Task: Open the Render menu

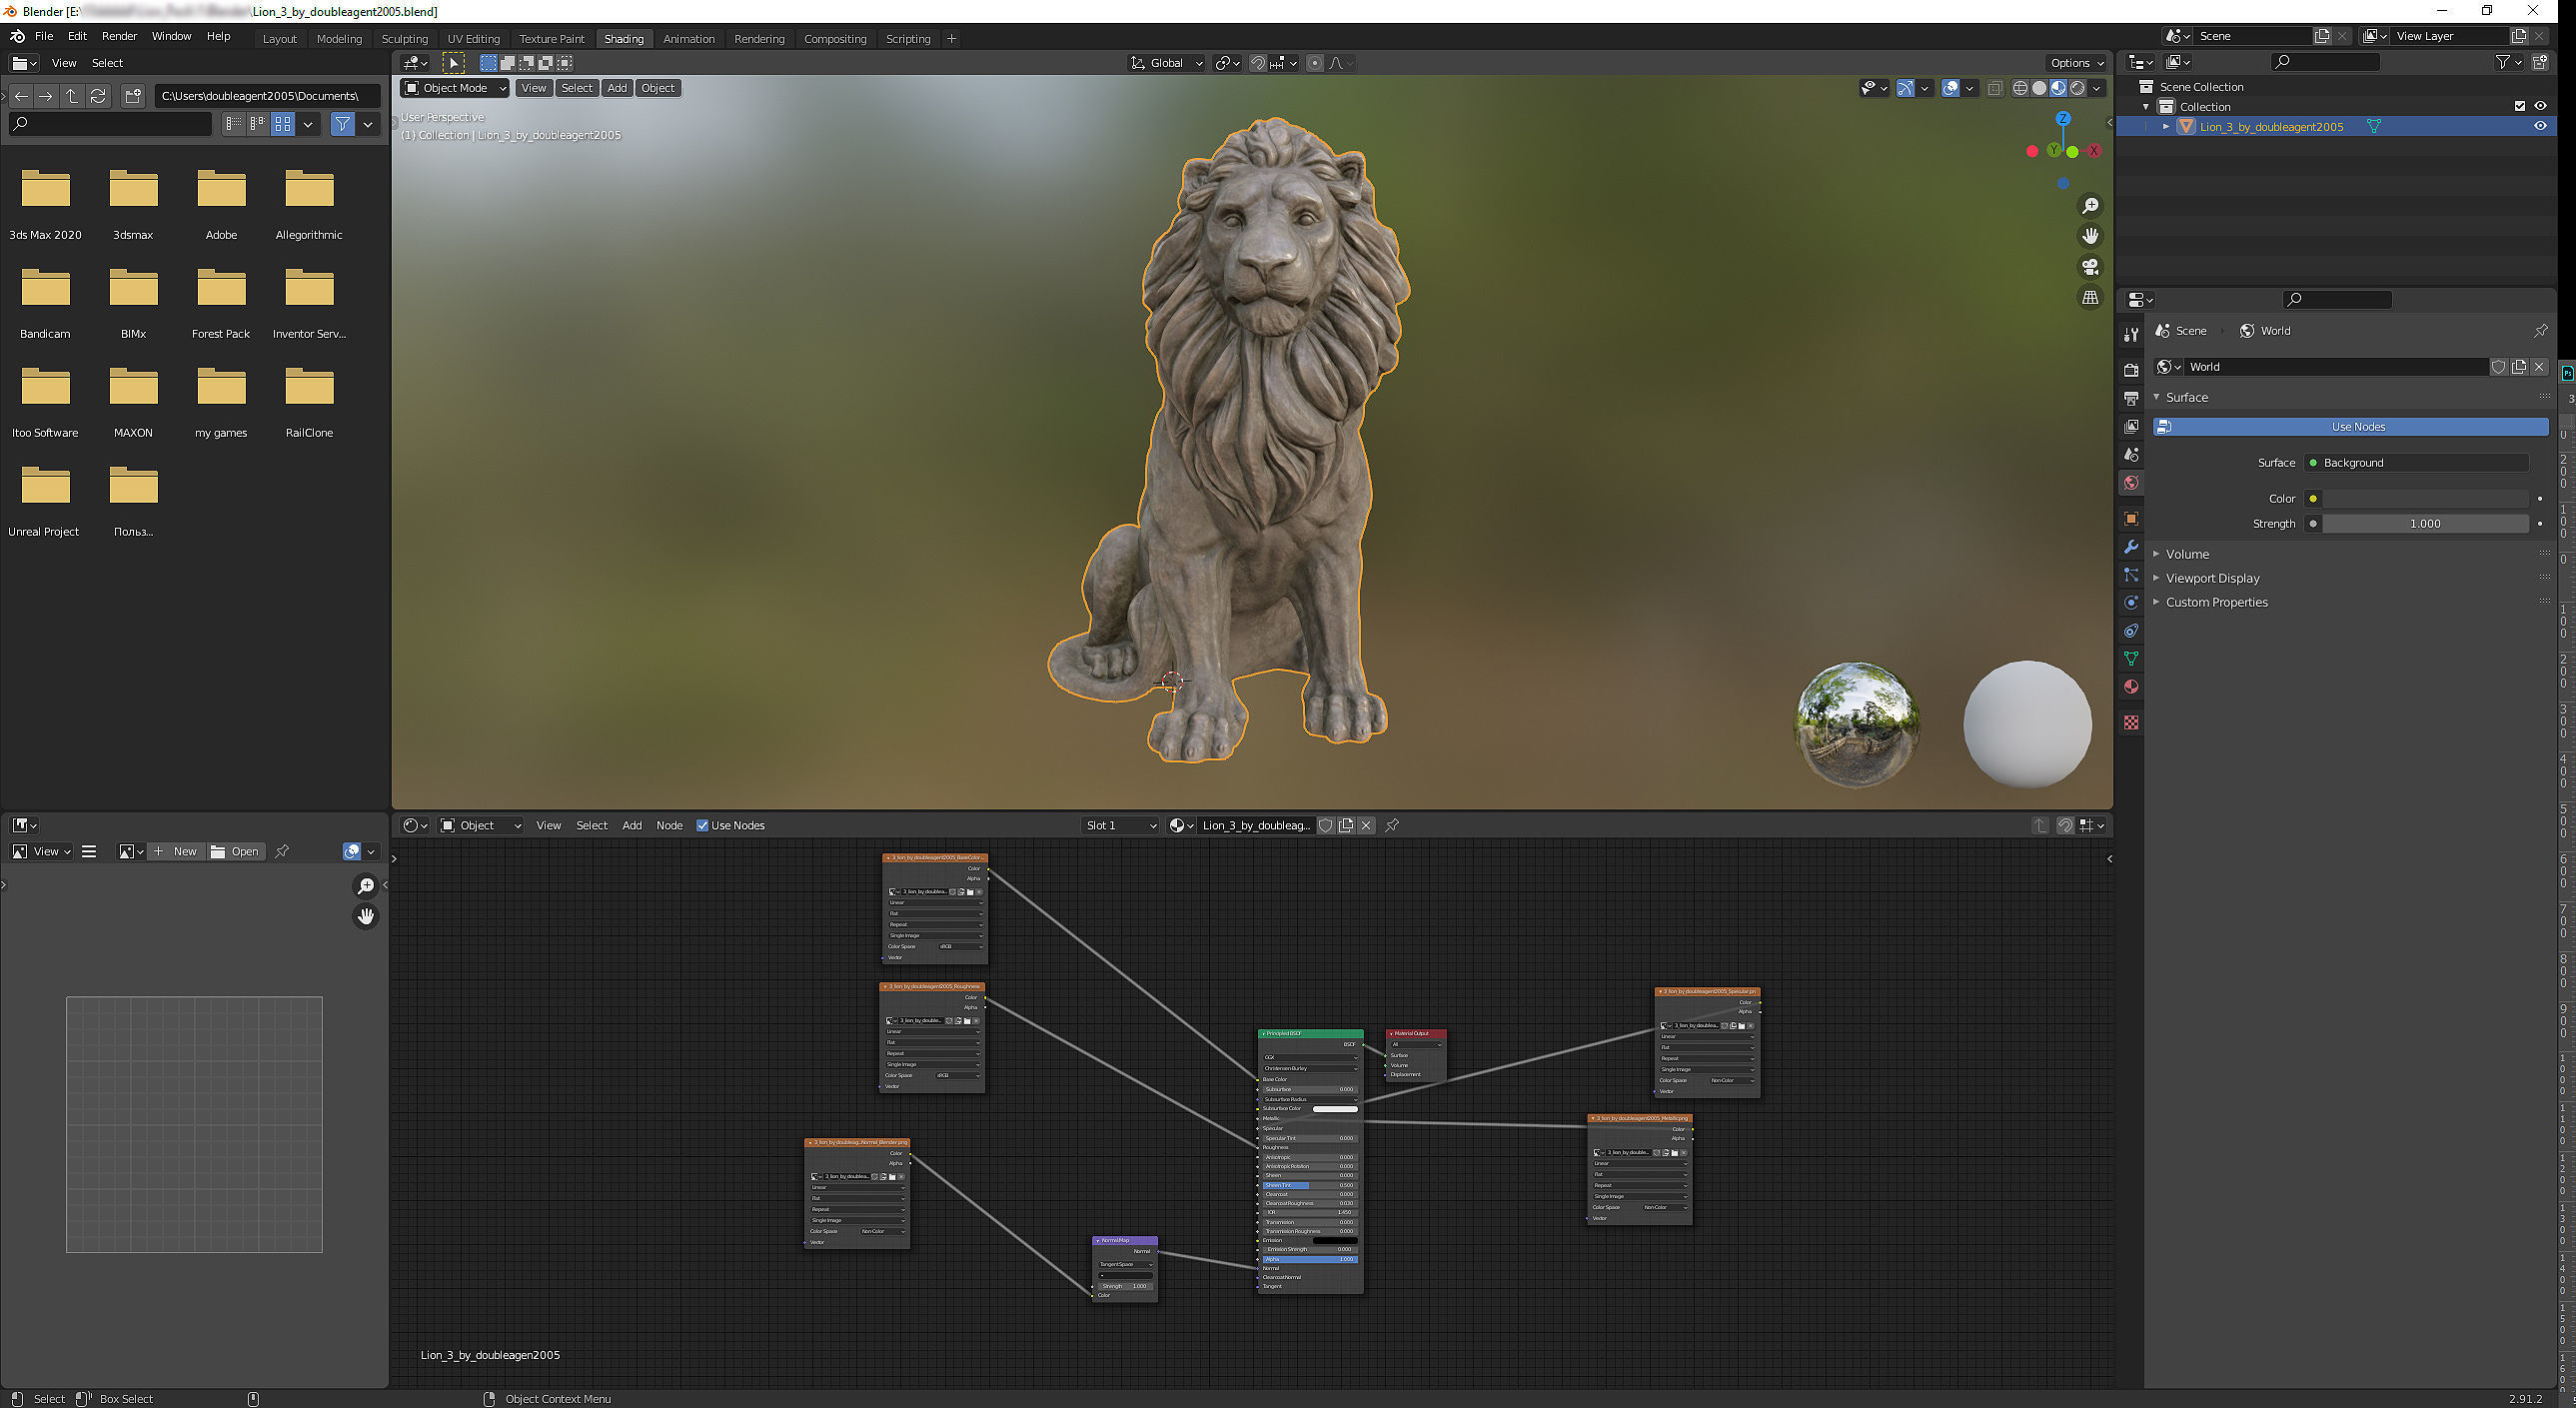Action: 119,36
